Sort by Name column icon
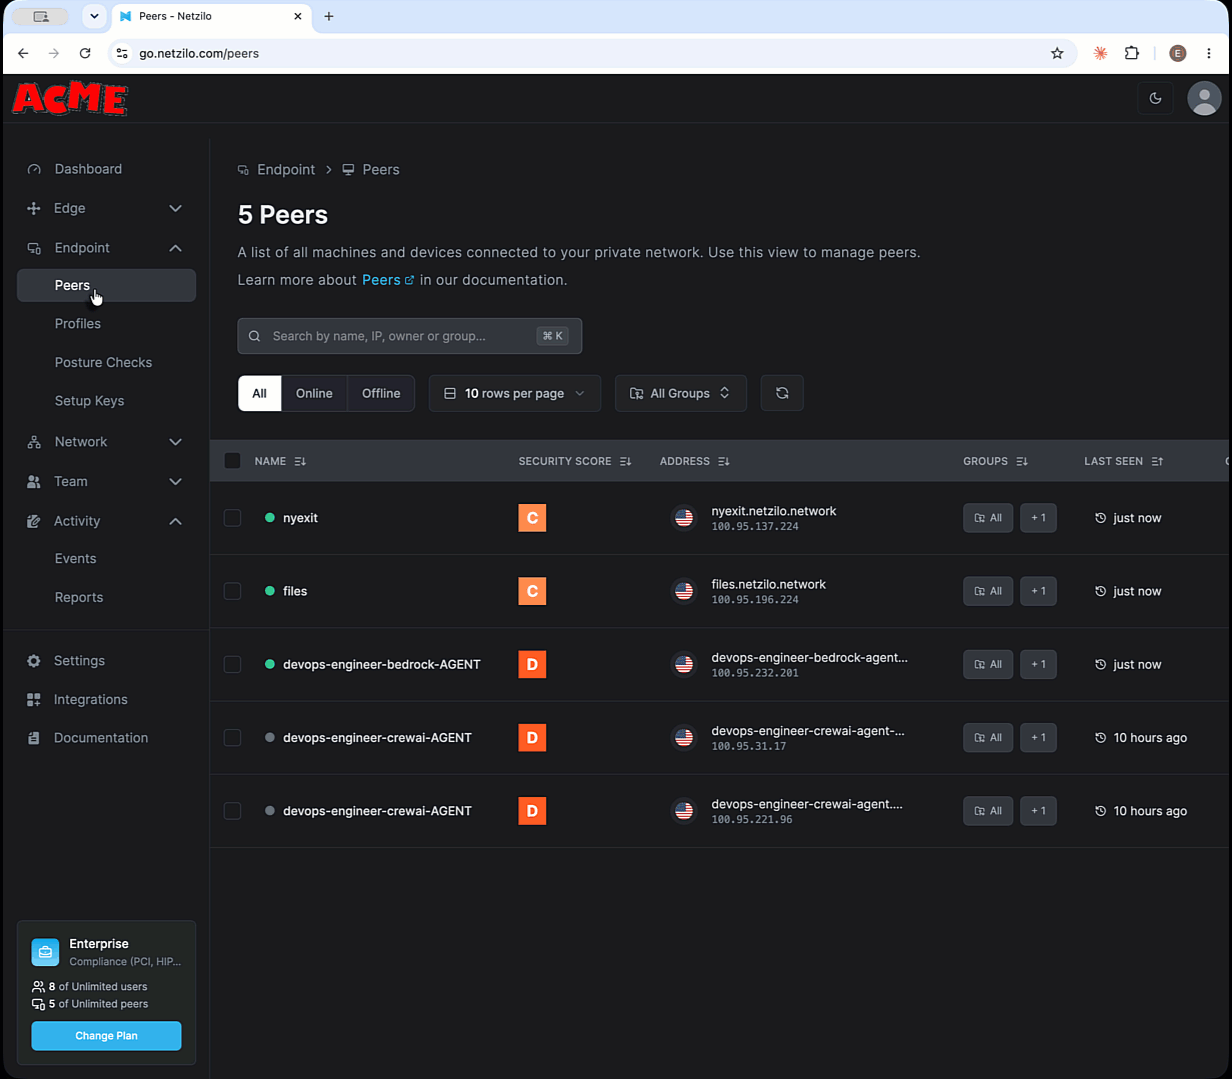The image size is (1232, 1079). (x=300, y=461)
